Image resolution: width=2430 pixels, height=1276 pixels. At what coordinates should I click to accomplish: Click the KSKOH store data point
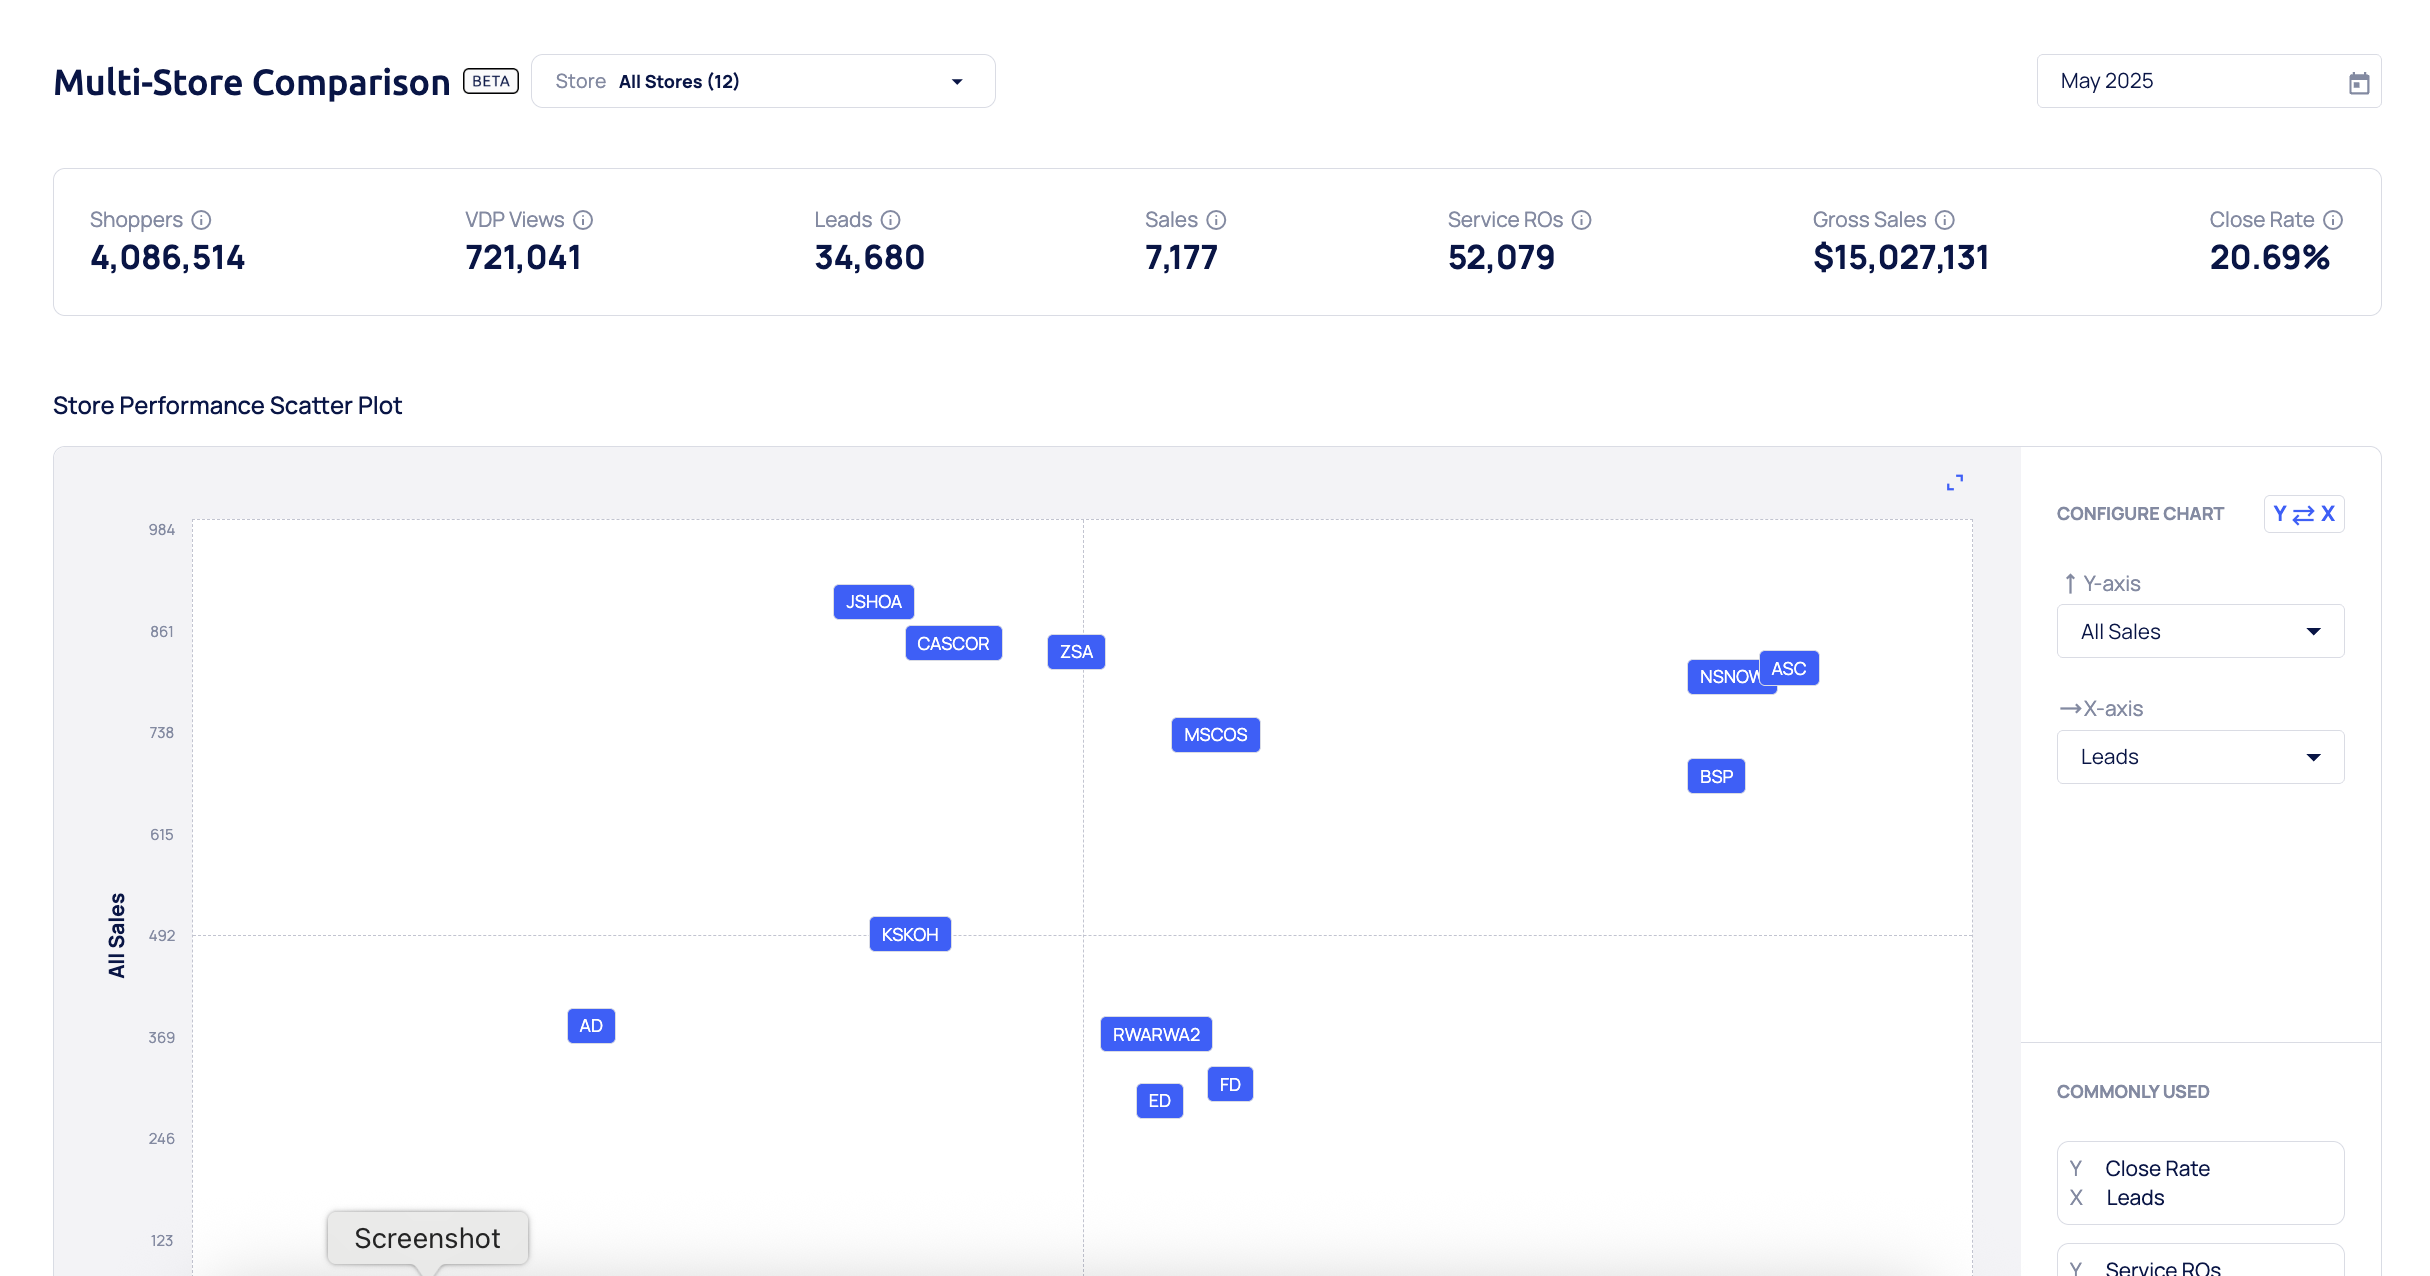tap(909, 935)
